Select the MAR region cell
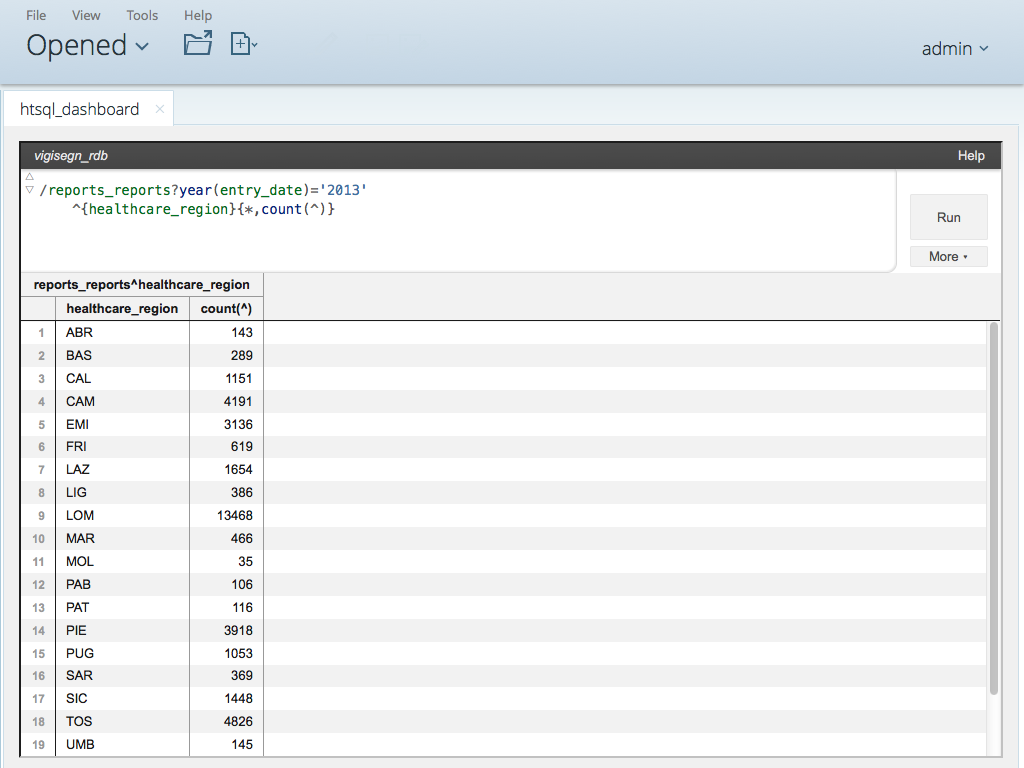Image resolution: width=1024 pixels, height=768 pixels. (122, 538)
